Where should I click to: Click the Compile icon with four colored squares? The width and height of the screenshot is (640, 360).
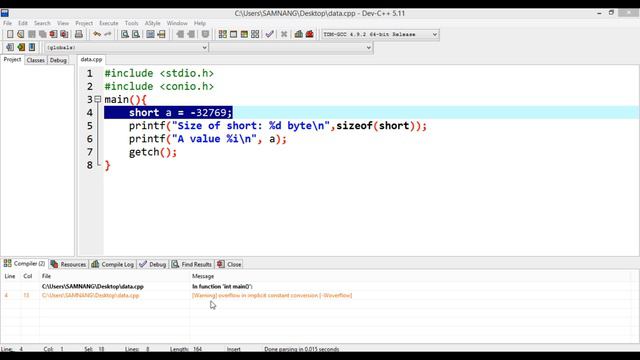click(x=222, y=34)
